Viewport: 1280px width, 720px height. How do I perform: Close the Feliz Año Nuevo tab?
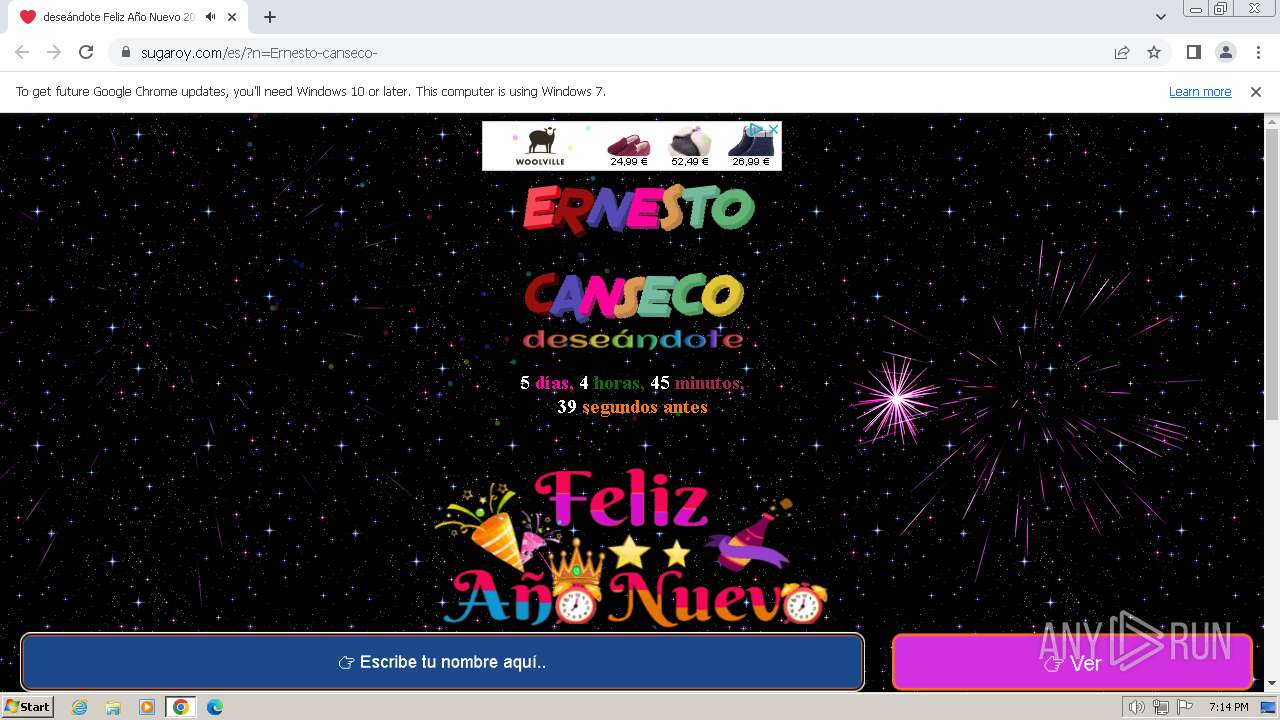pos(232,17)
